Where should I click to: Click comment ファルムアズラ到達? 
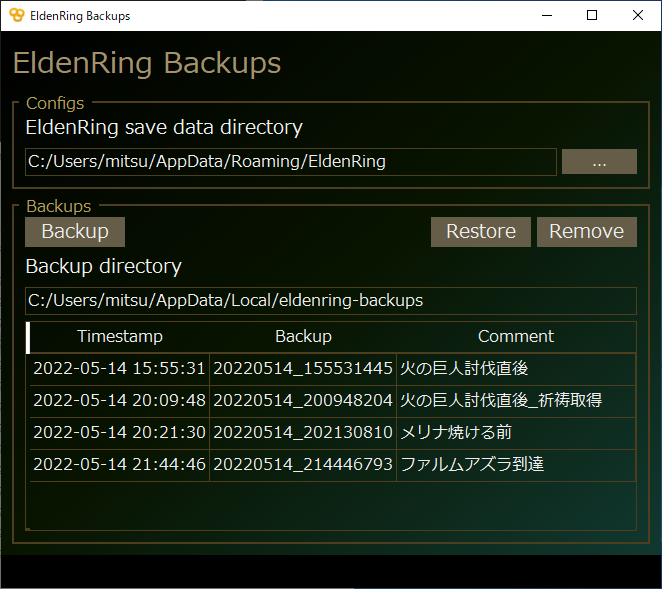(x=516, y=464)
